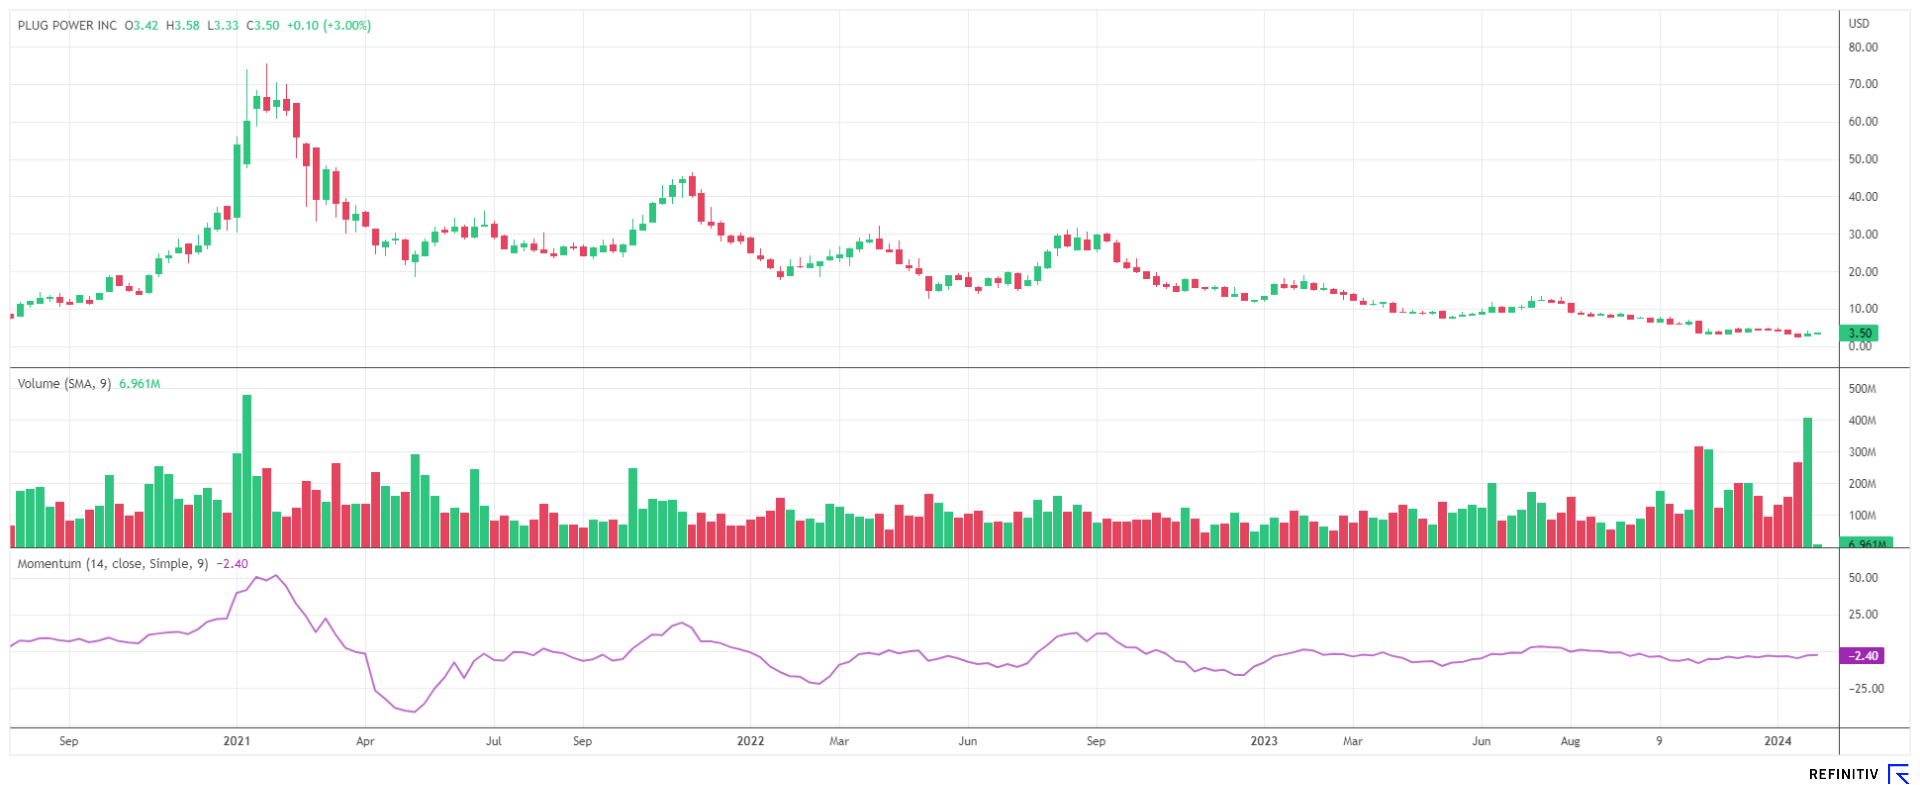Click the Apr label on the time axis

coord(365,741)
